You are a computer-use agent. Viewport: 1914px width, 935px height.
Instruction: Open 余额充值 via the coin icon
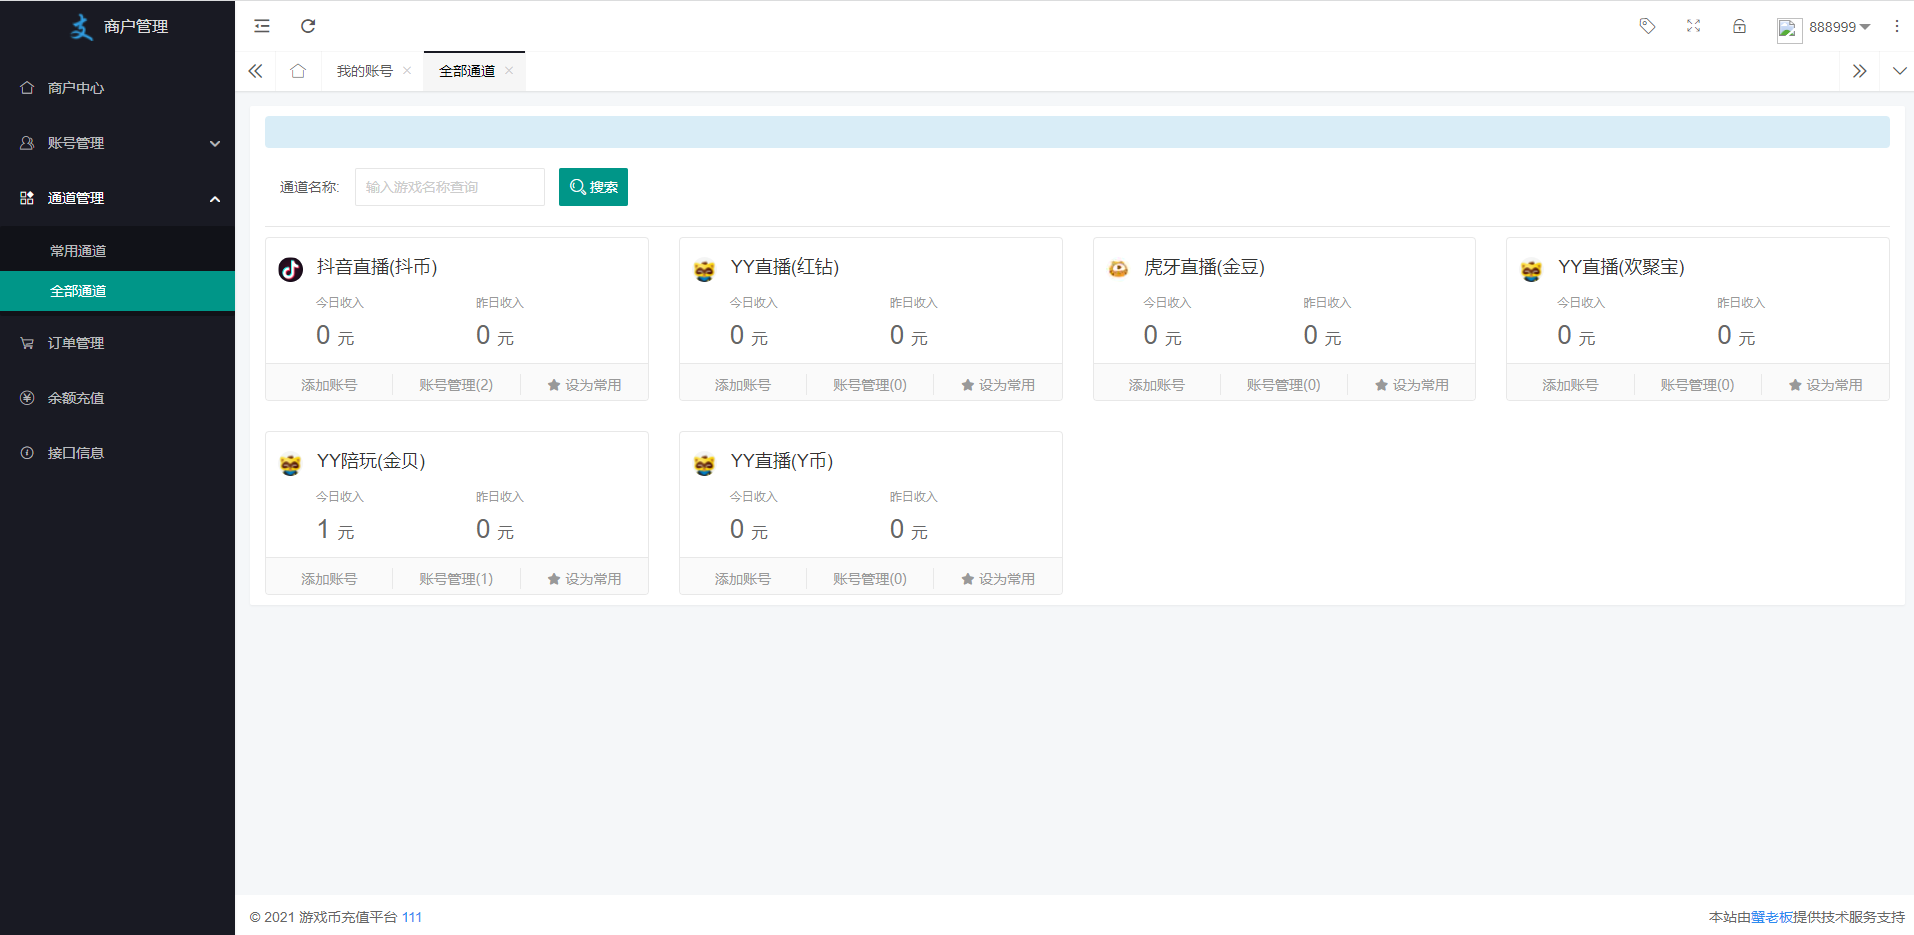(x=74, y=397)
